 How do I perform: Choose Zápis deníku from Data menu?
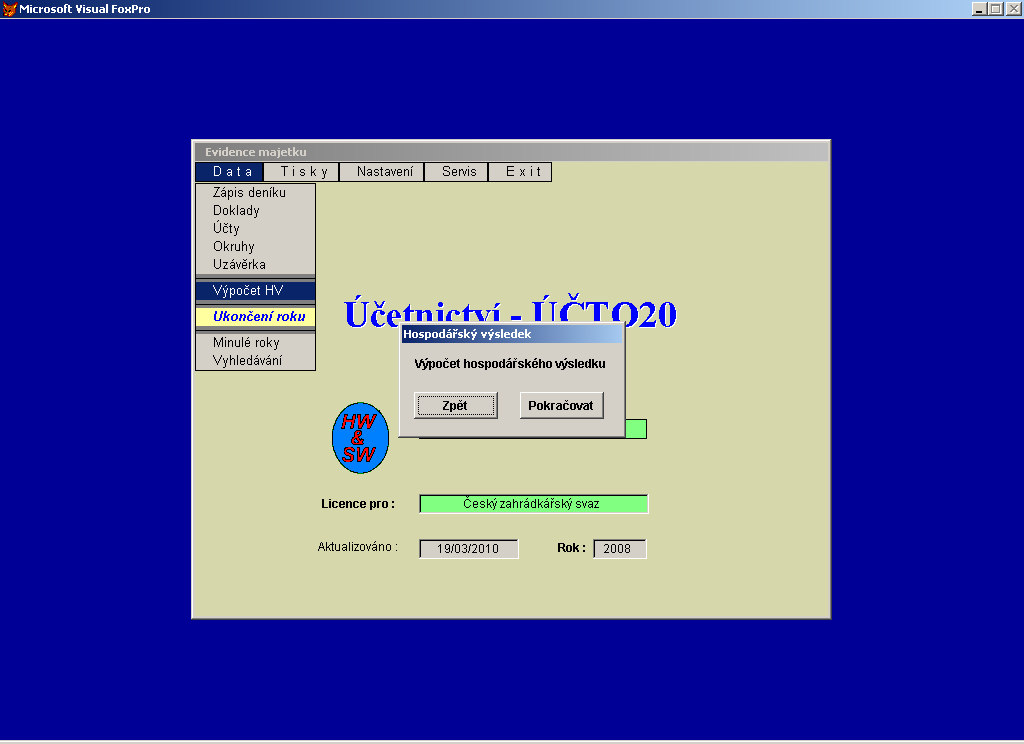tap(255, 193)
